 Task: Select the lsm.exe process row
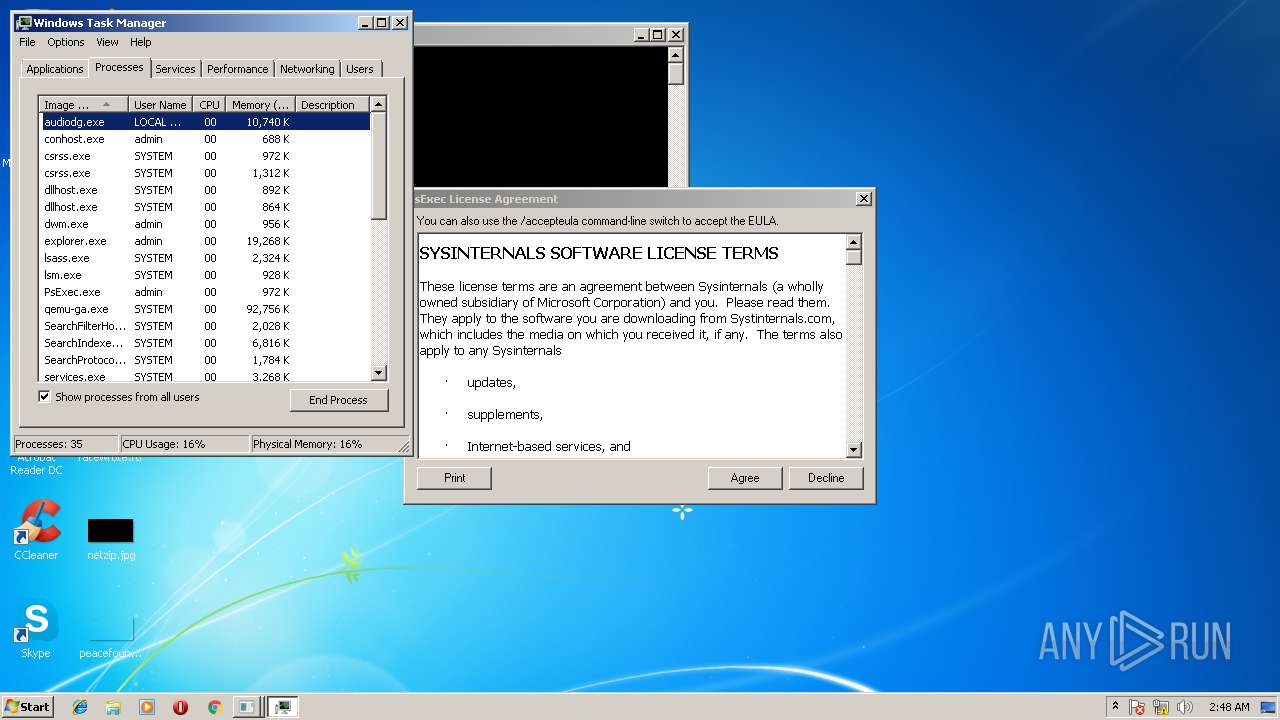[x=205, y=275]
